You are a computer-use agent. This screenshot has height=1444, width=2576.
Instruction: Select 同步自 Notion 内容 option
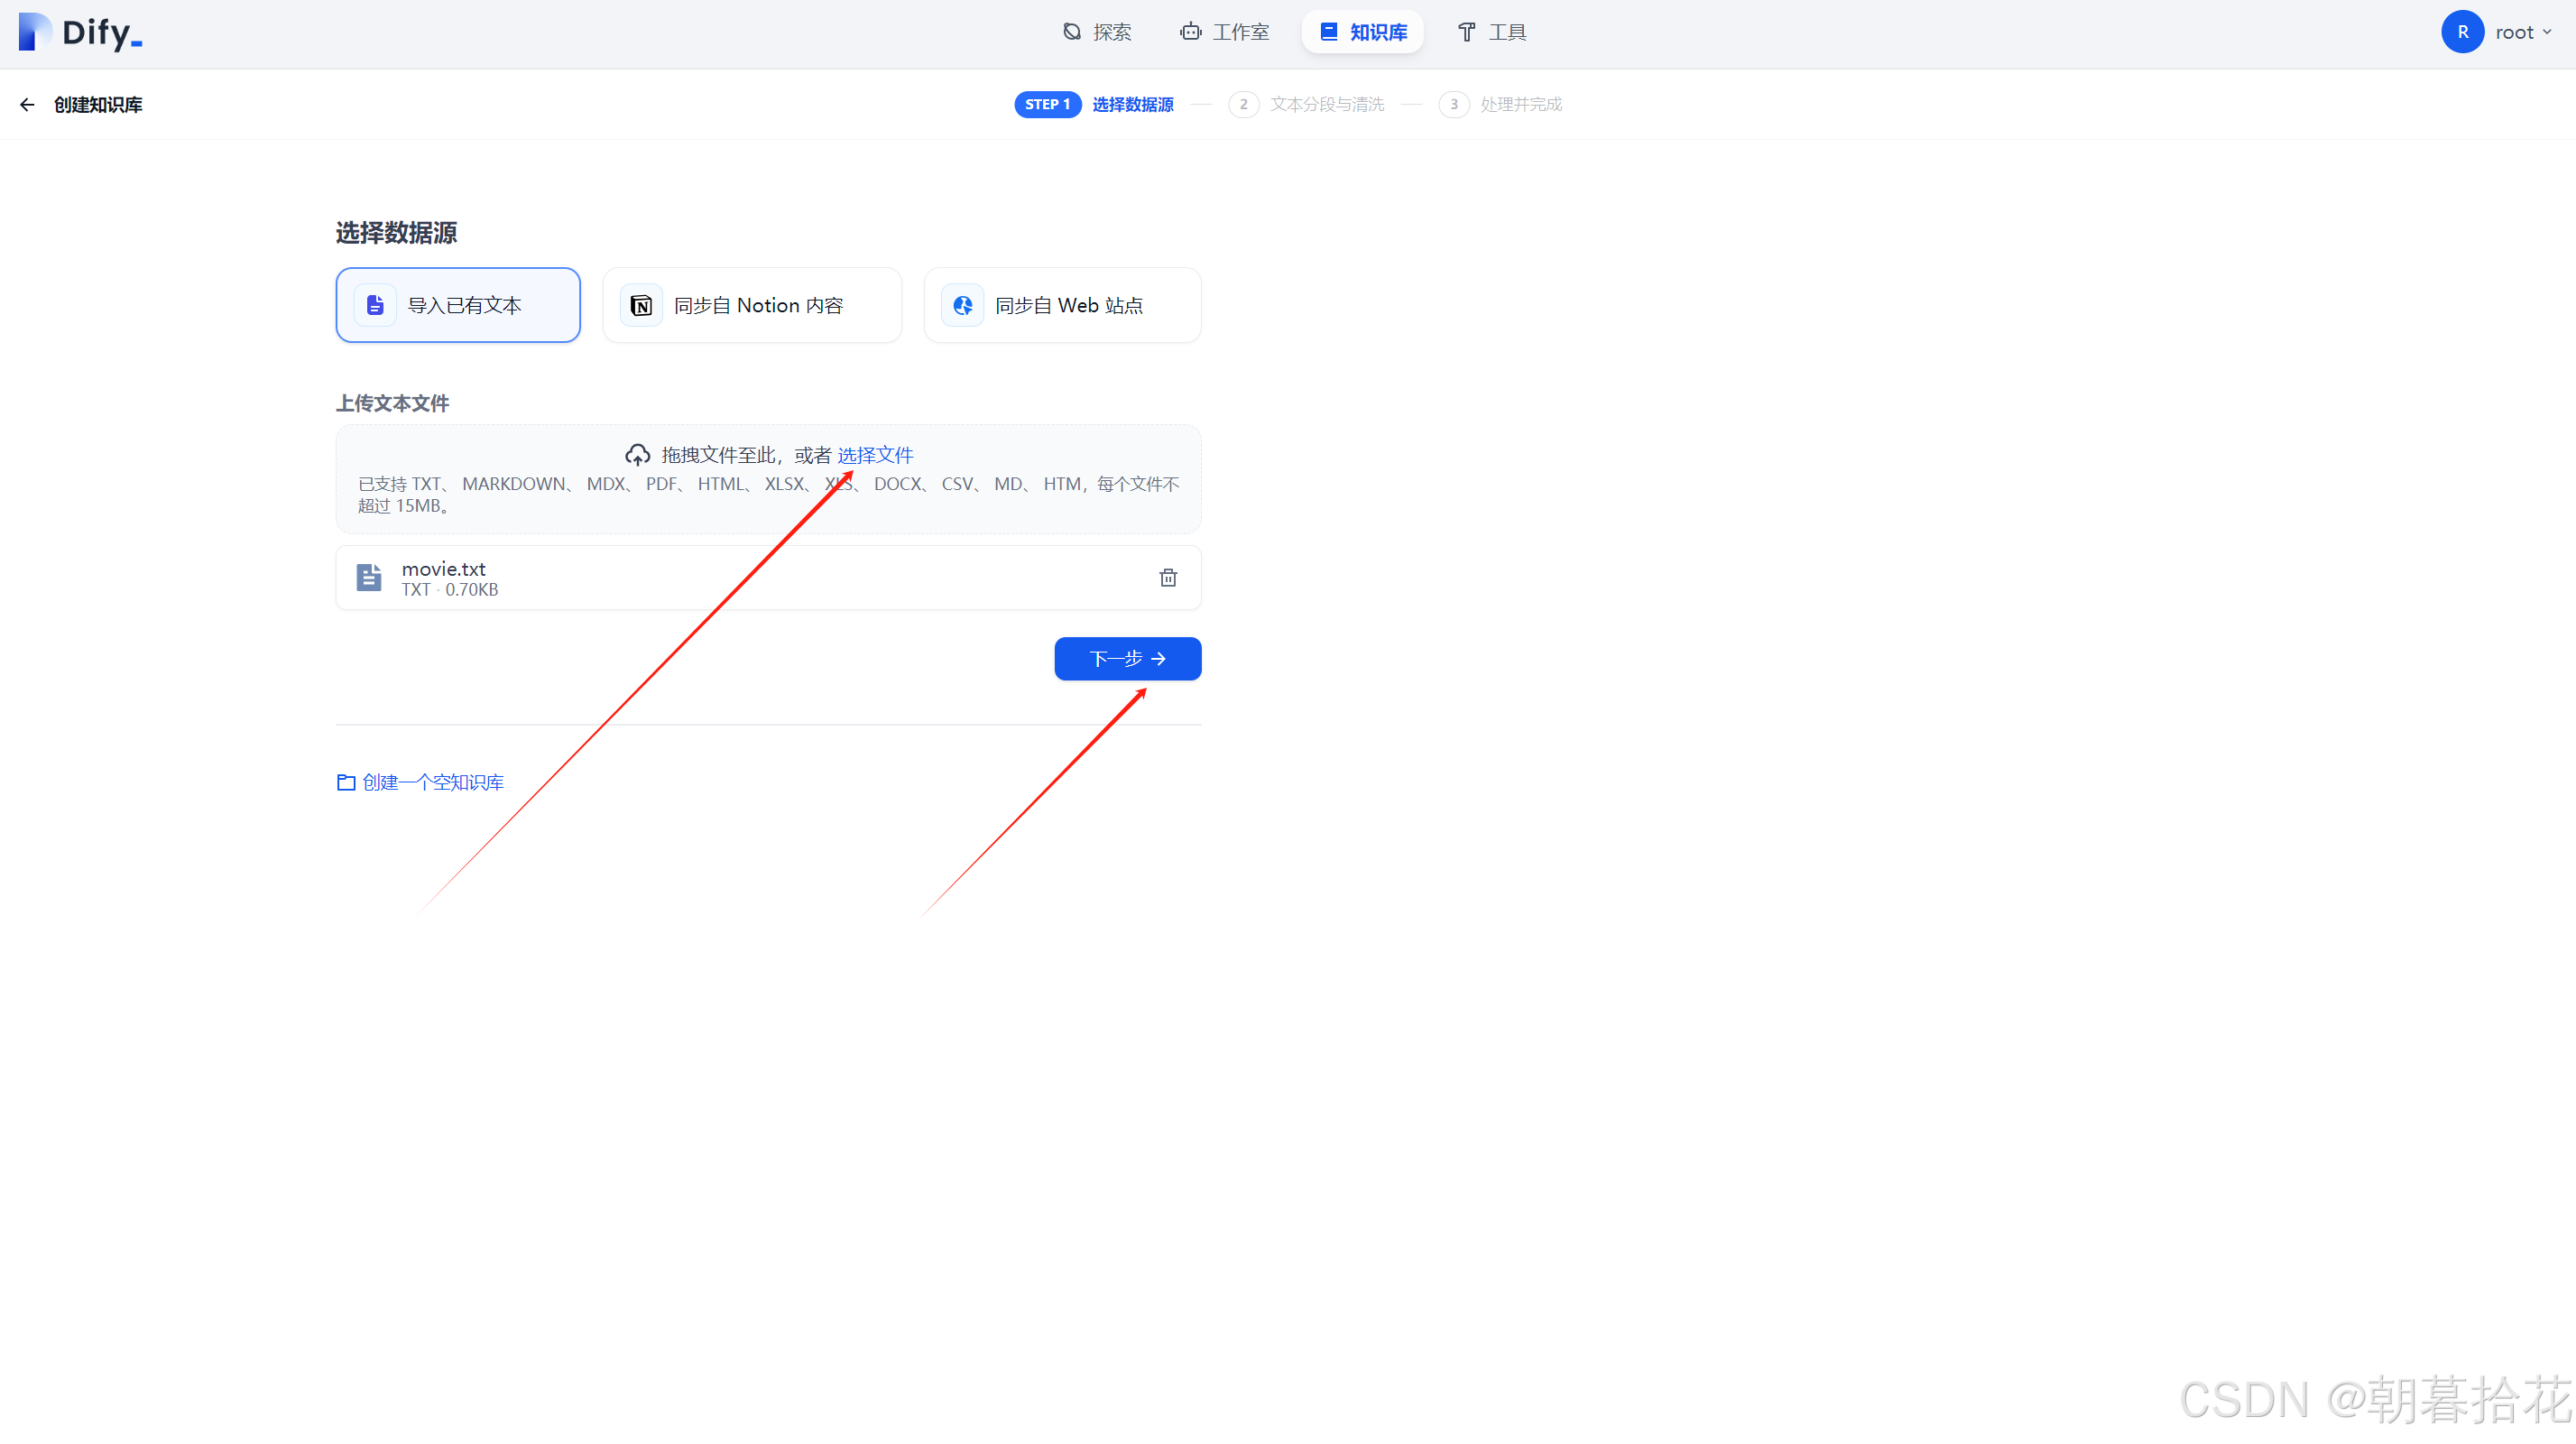[x=752, y=305]
